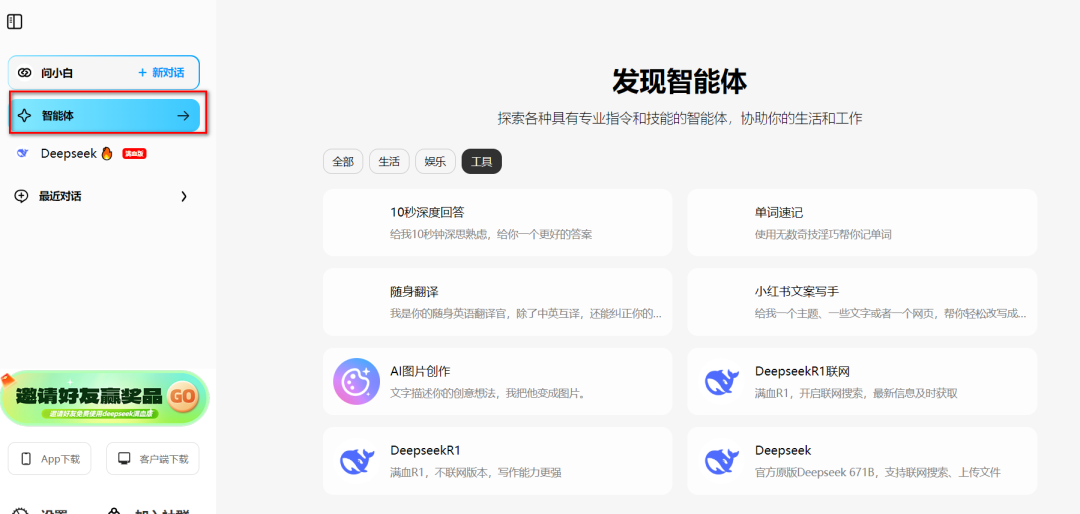The height and width of the screenshot is (514, 1080).
Task: Click the 客户端下载 button
Action: coord(153,459)
